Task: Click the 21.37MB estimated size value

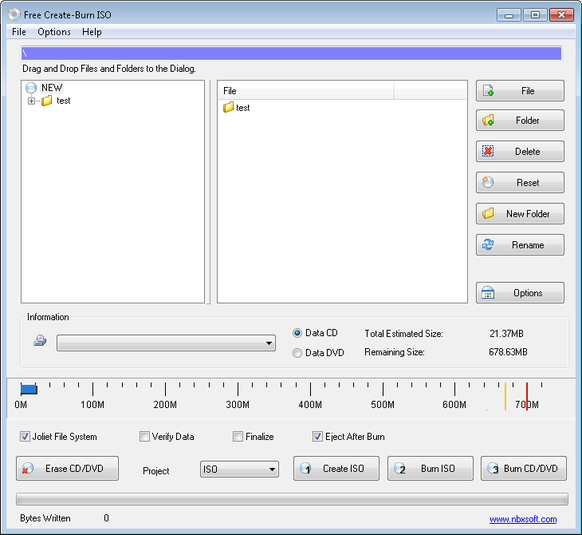Action: click(x=506, y=333)
